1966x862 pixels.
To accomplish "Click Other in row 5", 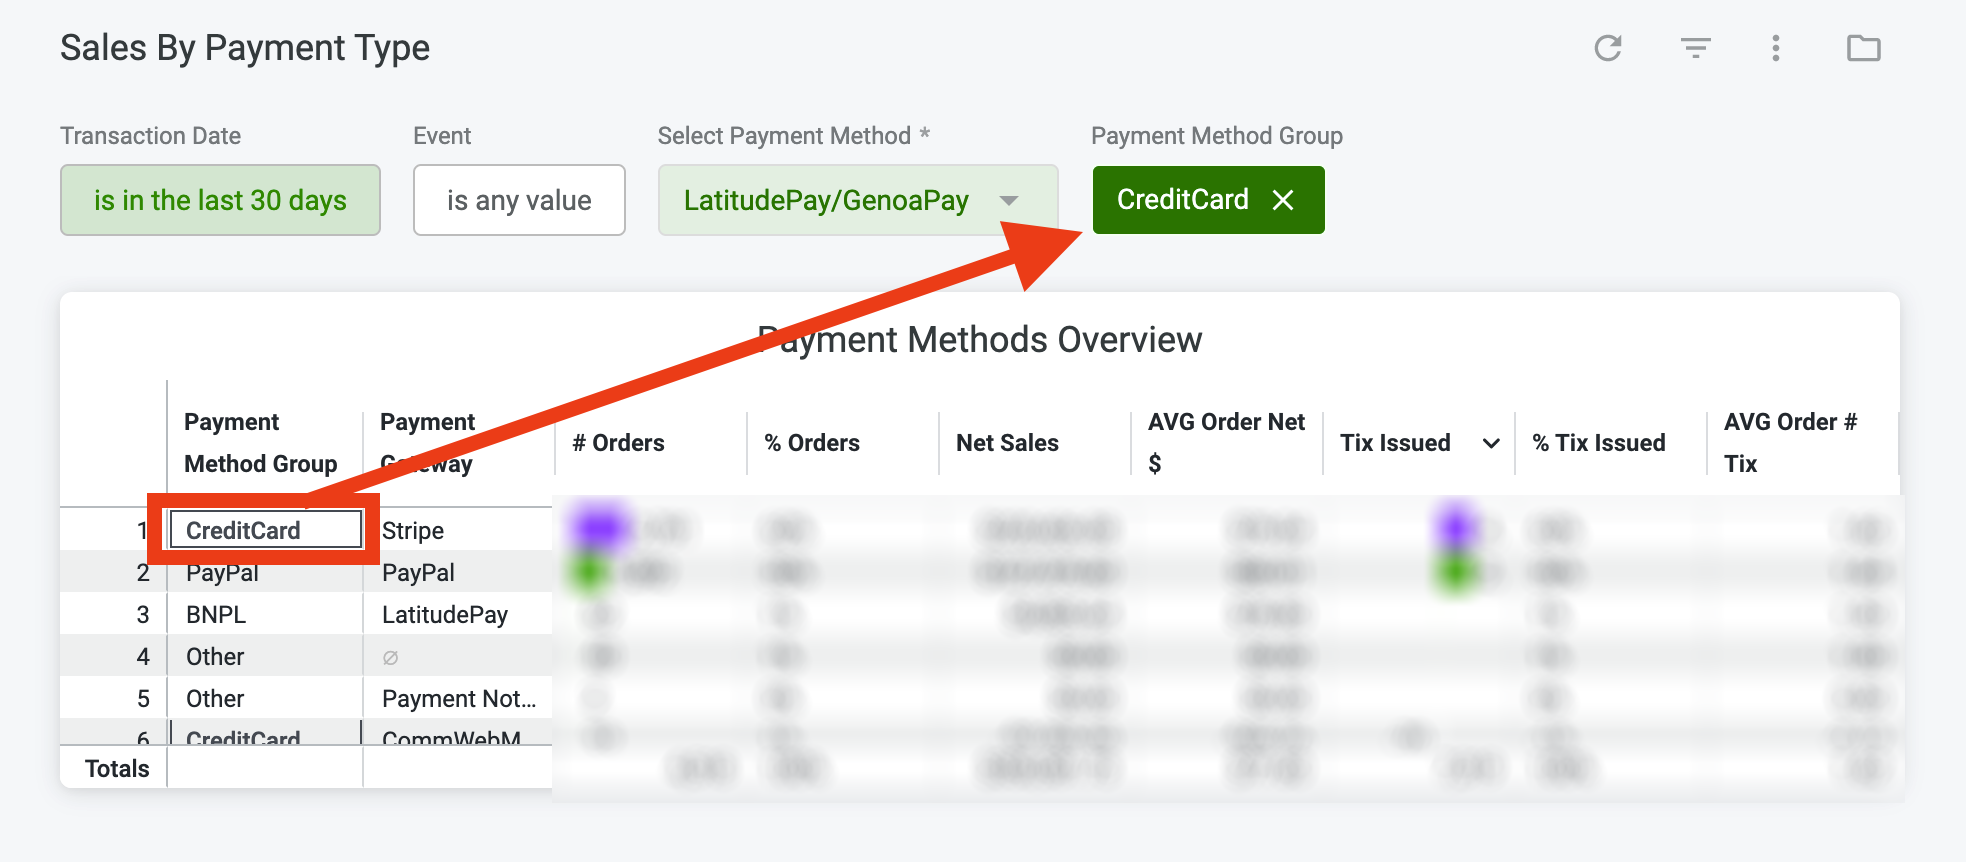I will tap(215, 699).
